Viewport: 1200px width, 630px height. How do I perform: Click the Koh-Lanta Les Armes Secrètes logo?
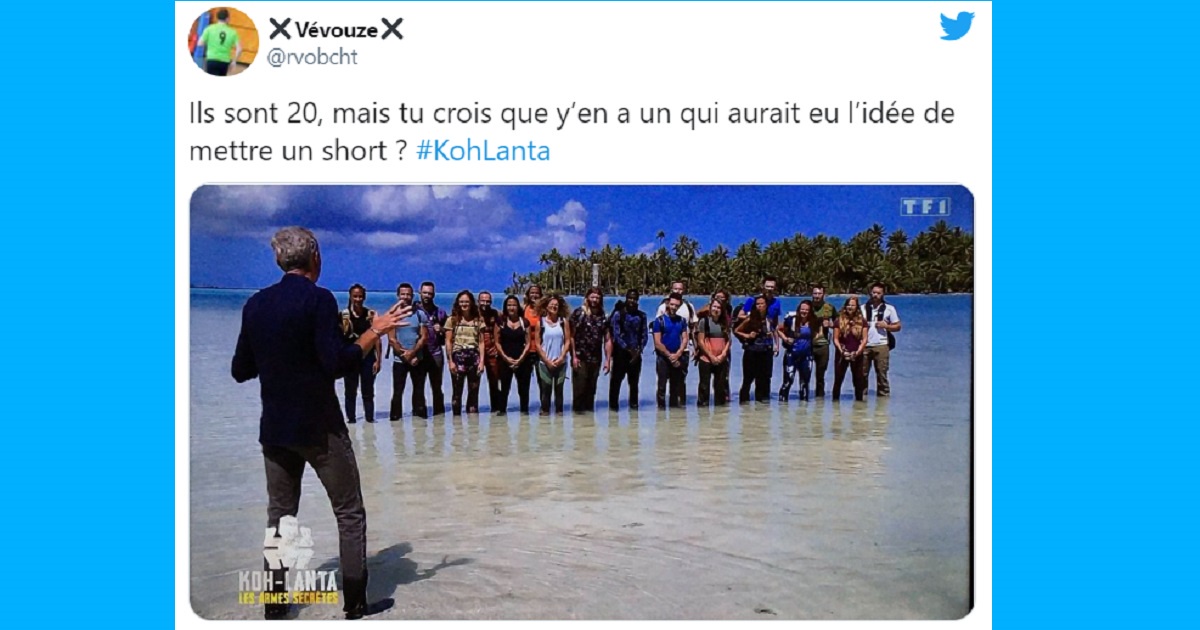(x=288, y=564)
